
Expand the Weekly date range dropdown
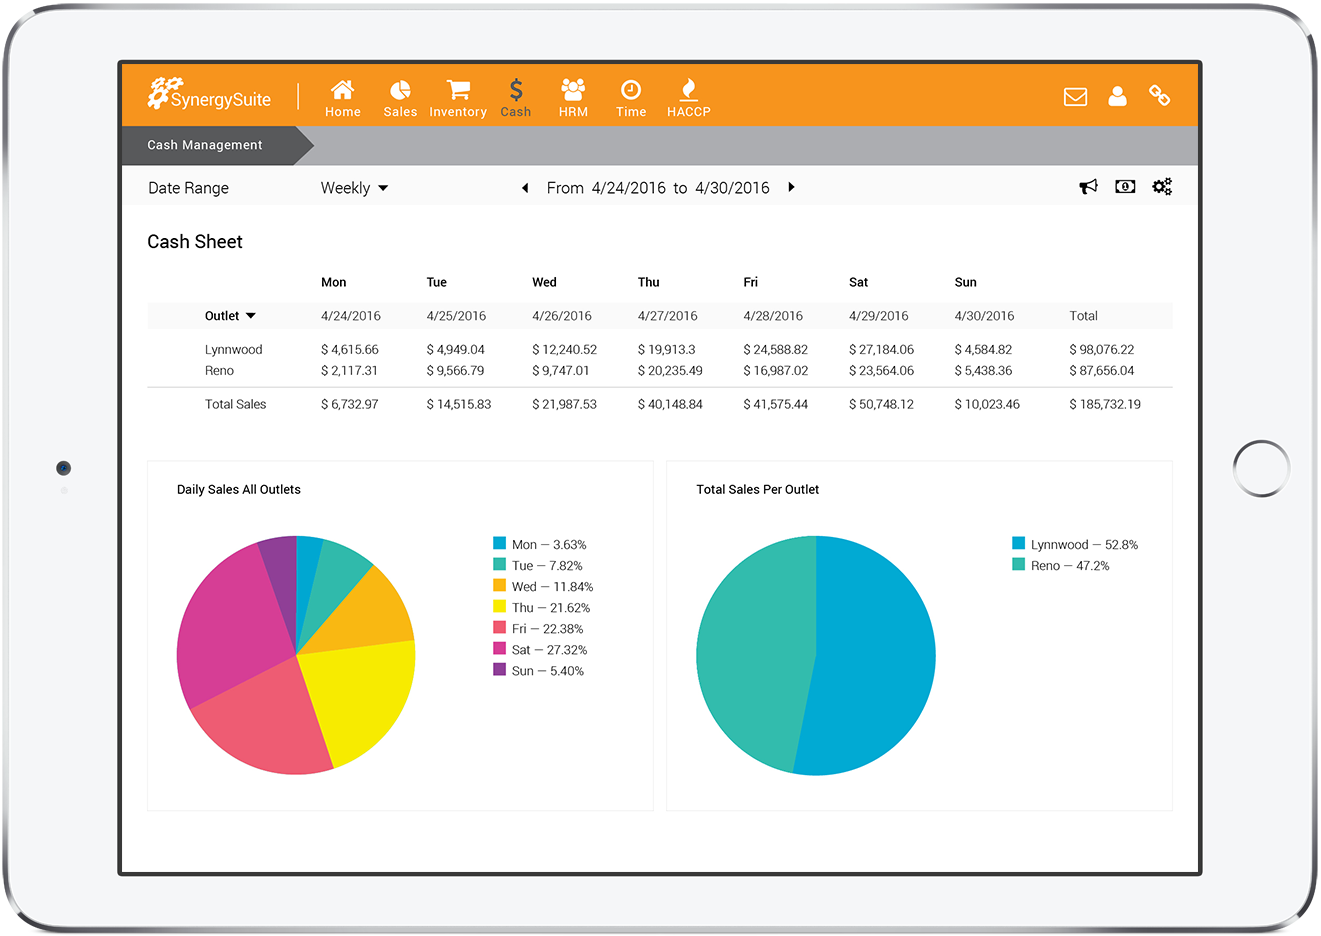coord(354,187)
